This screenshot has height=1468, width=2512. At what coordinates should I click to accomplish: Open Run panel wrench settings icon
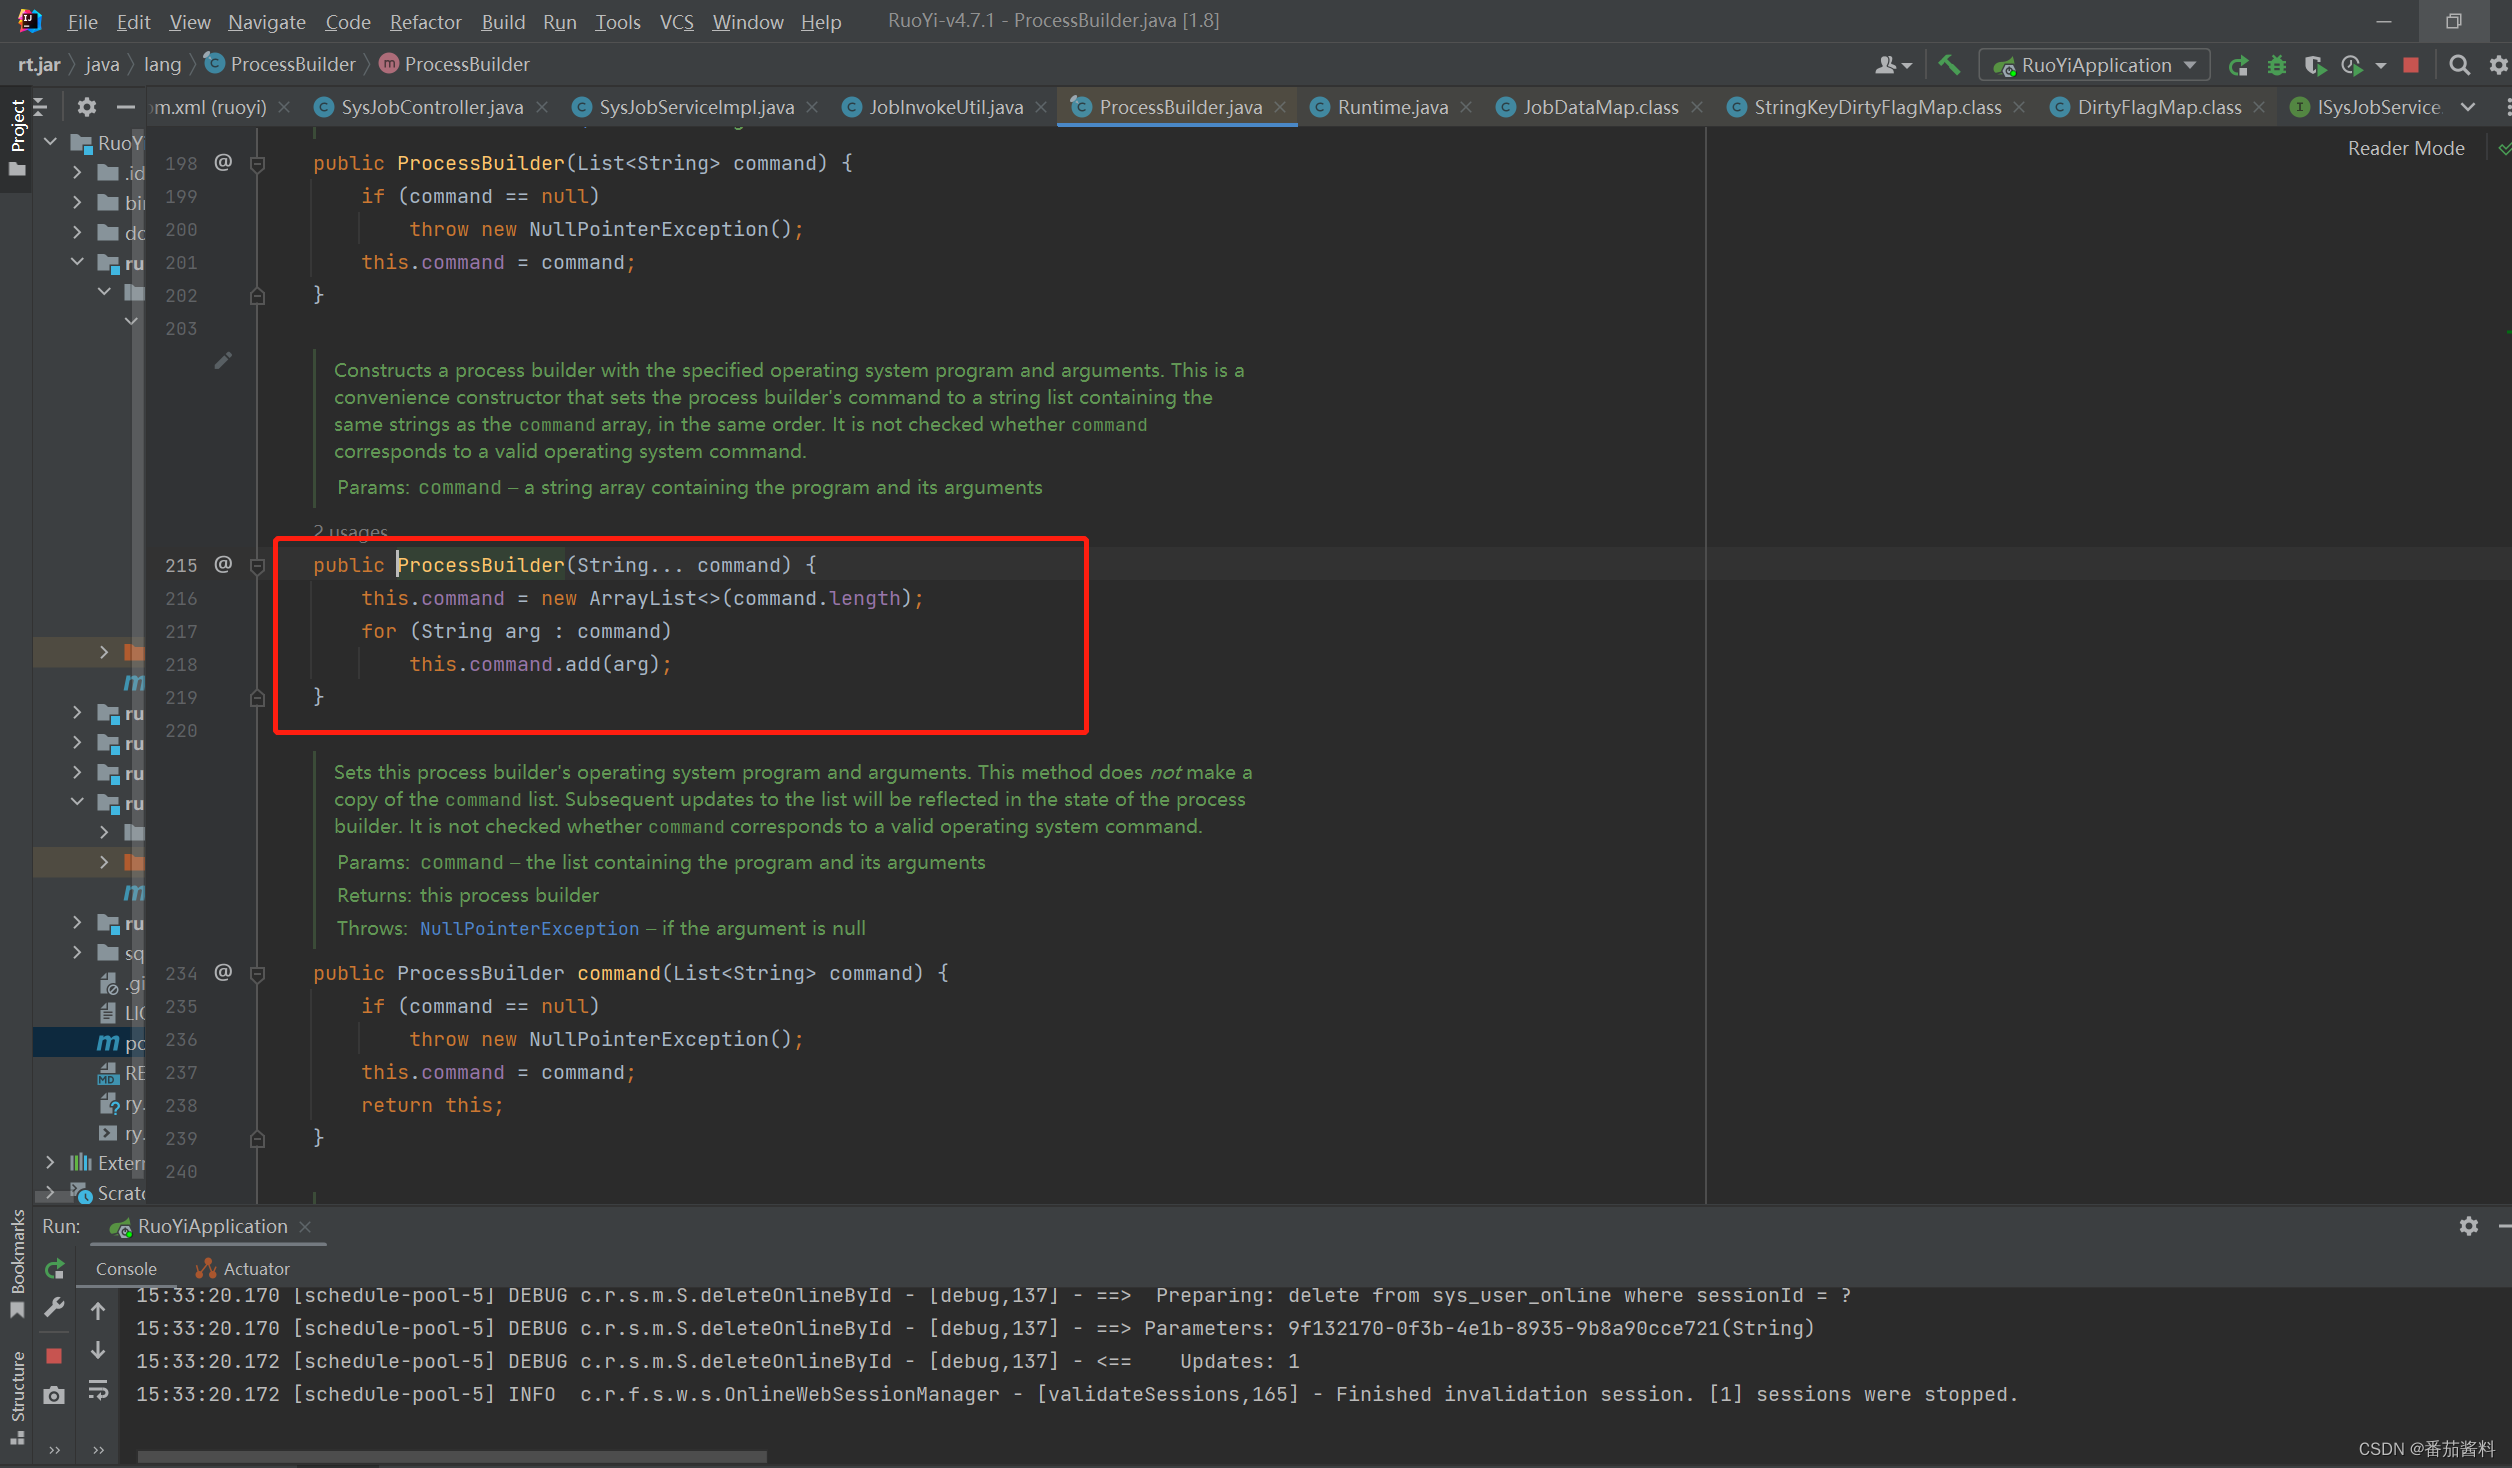[55, 1309]
